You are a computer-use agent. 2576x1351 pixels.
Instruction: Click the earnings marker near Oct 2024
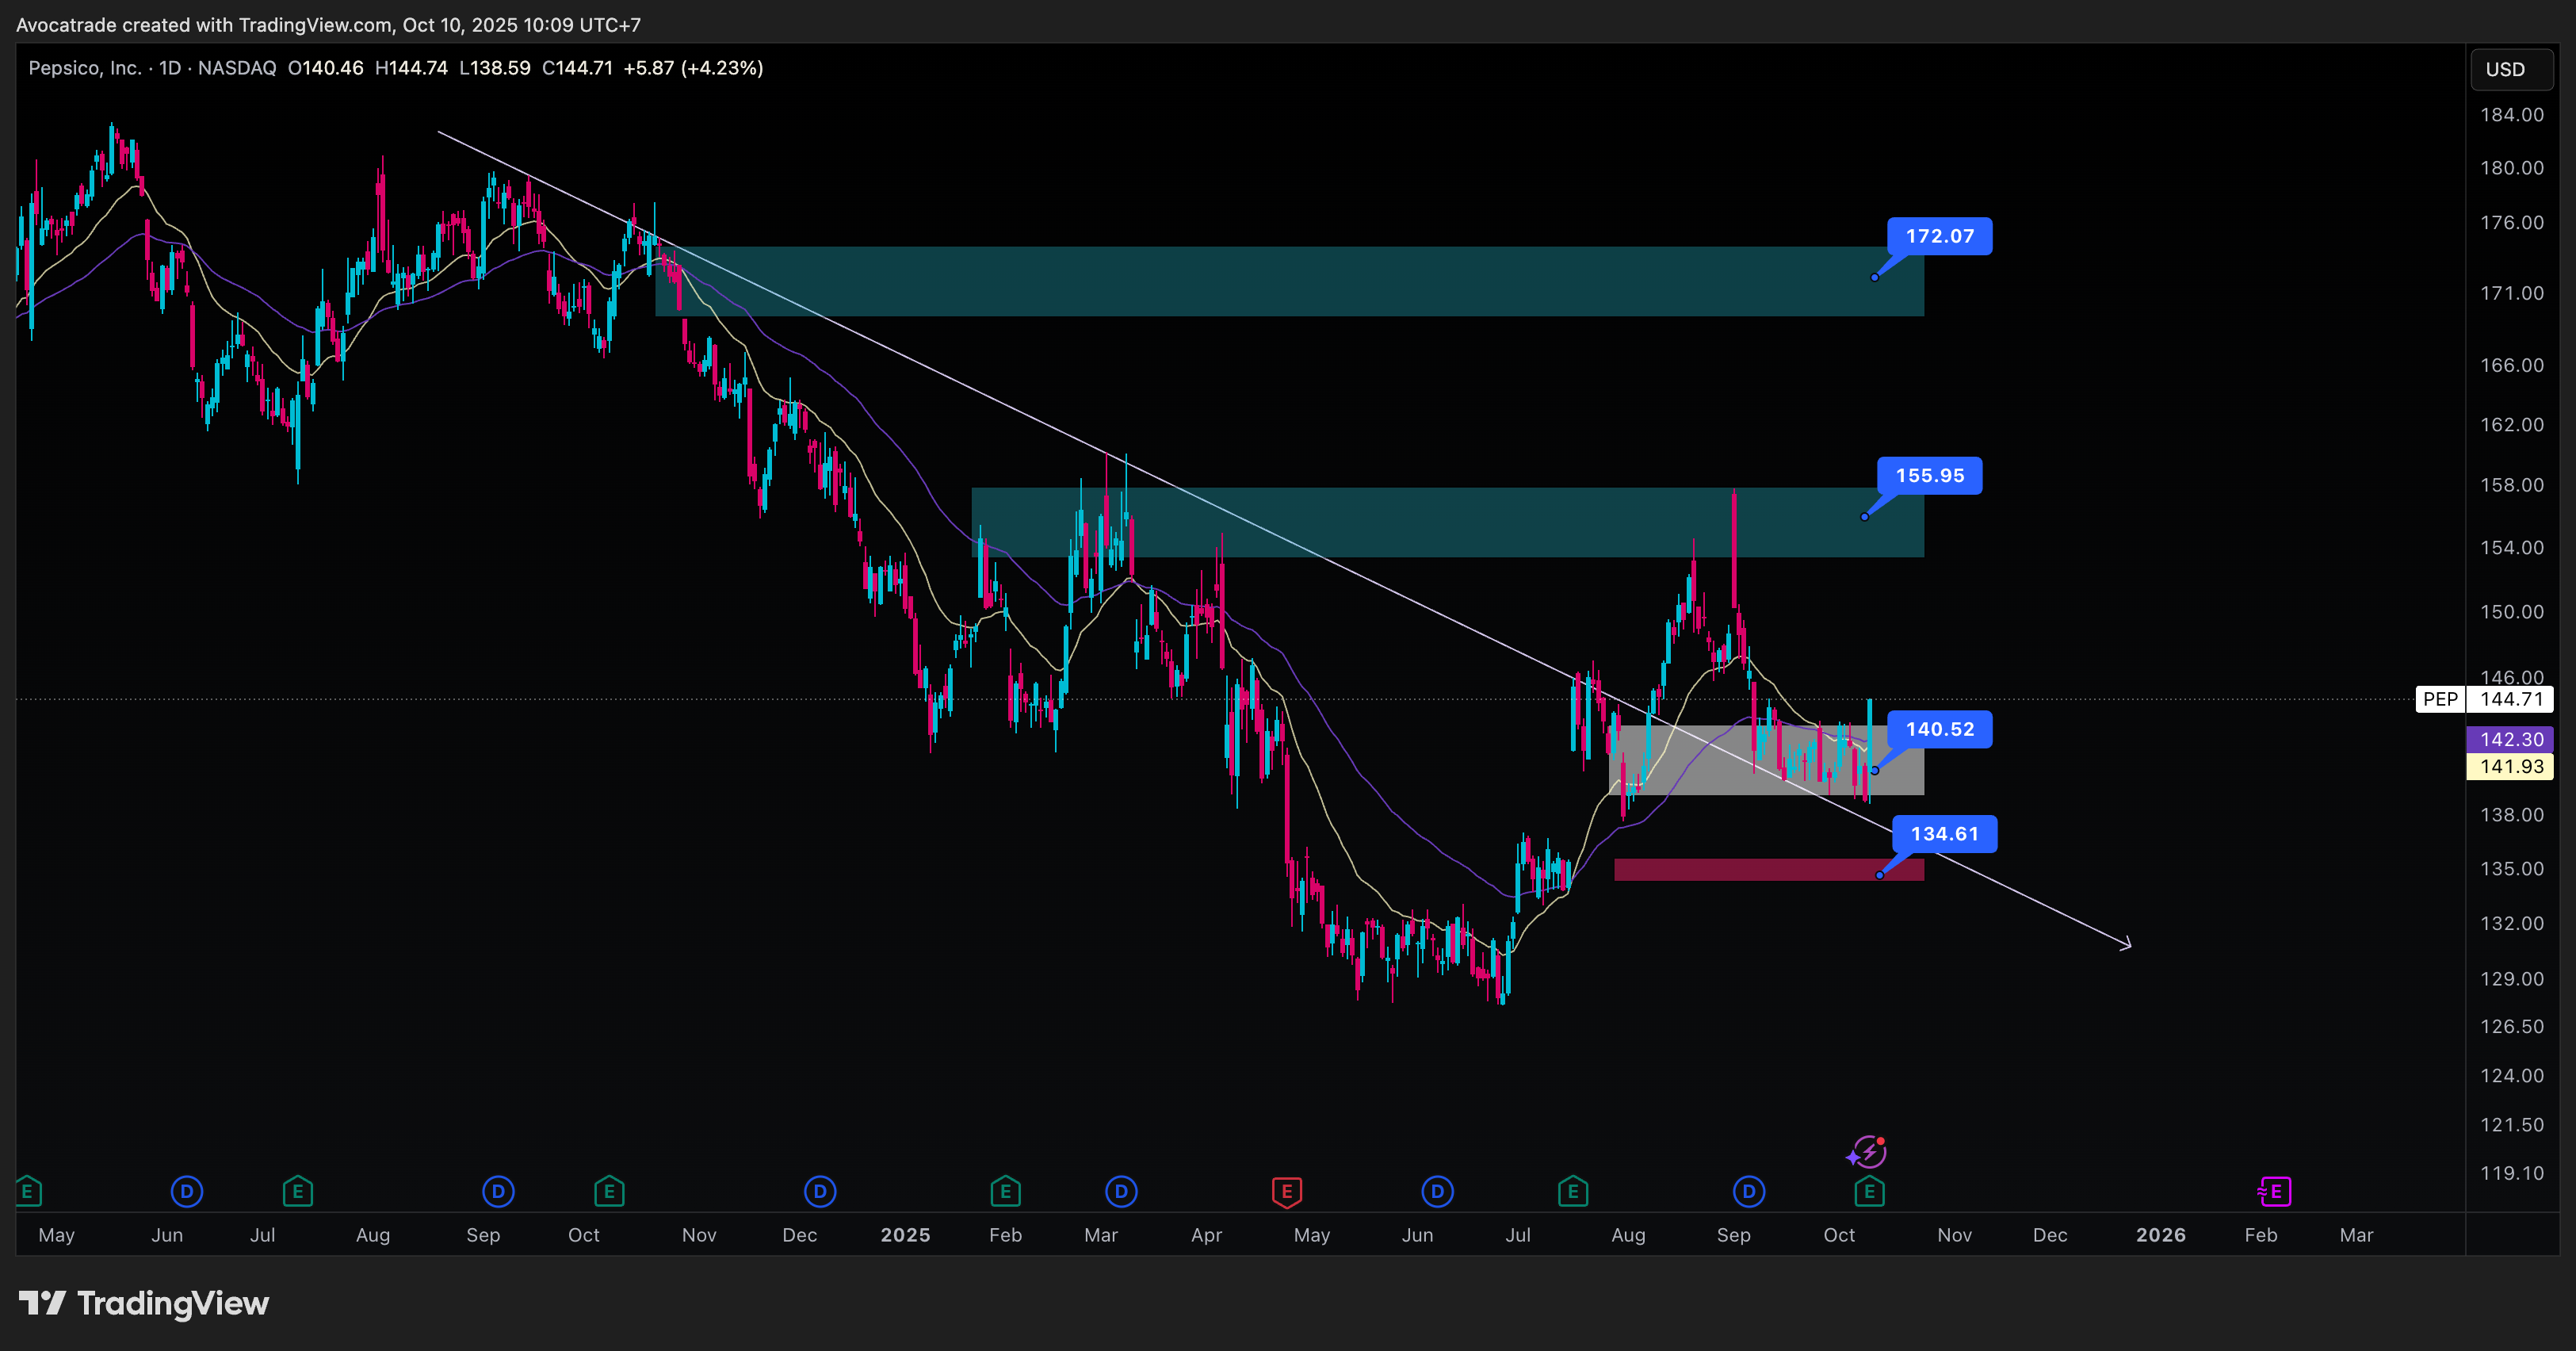(609, 1191)
